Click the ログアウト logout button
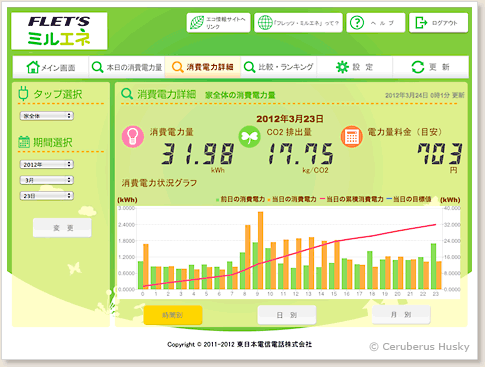 pyautogui.click(x=439, y=23)
